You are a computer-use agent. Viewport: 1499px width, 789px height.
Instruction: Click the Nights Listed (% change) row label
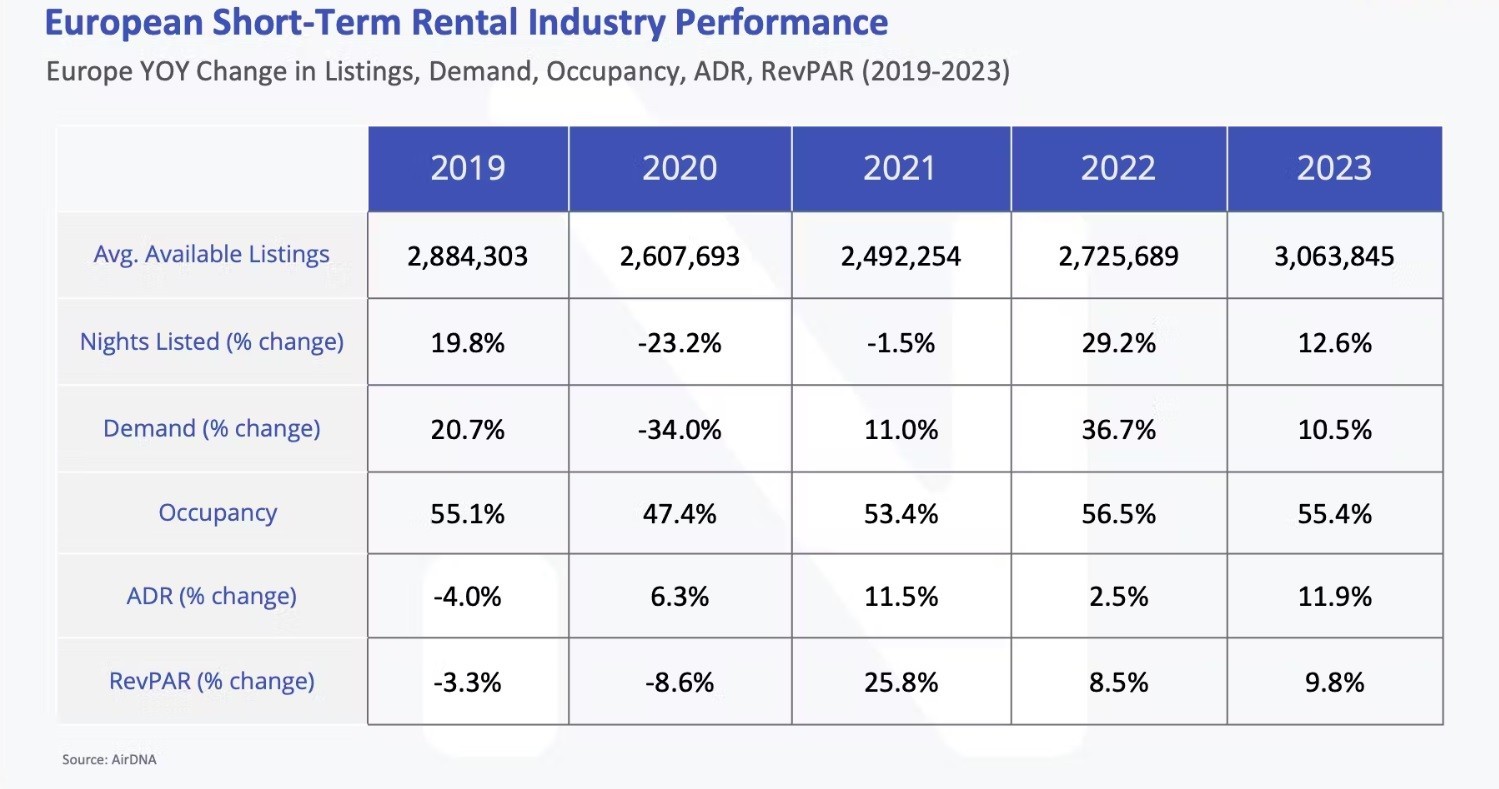211,342
